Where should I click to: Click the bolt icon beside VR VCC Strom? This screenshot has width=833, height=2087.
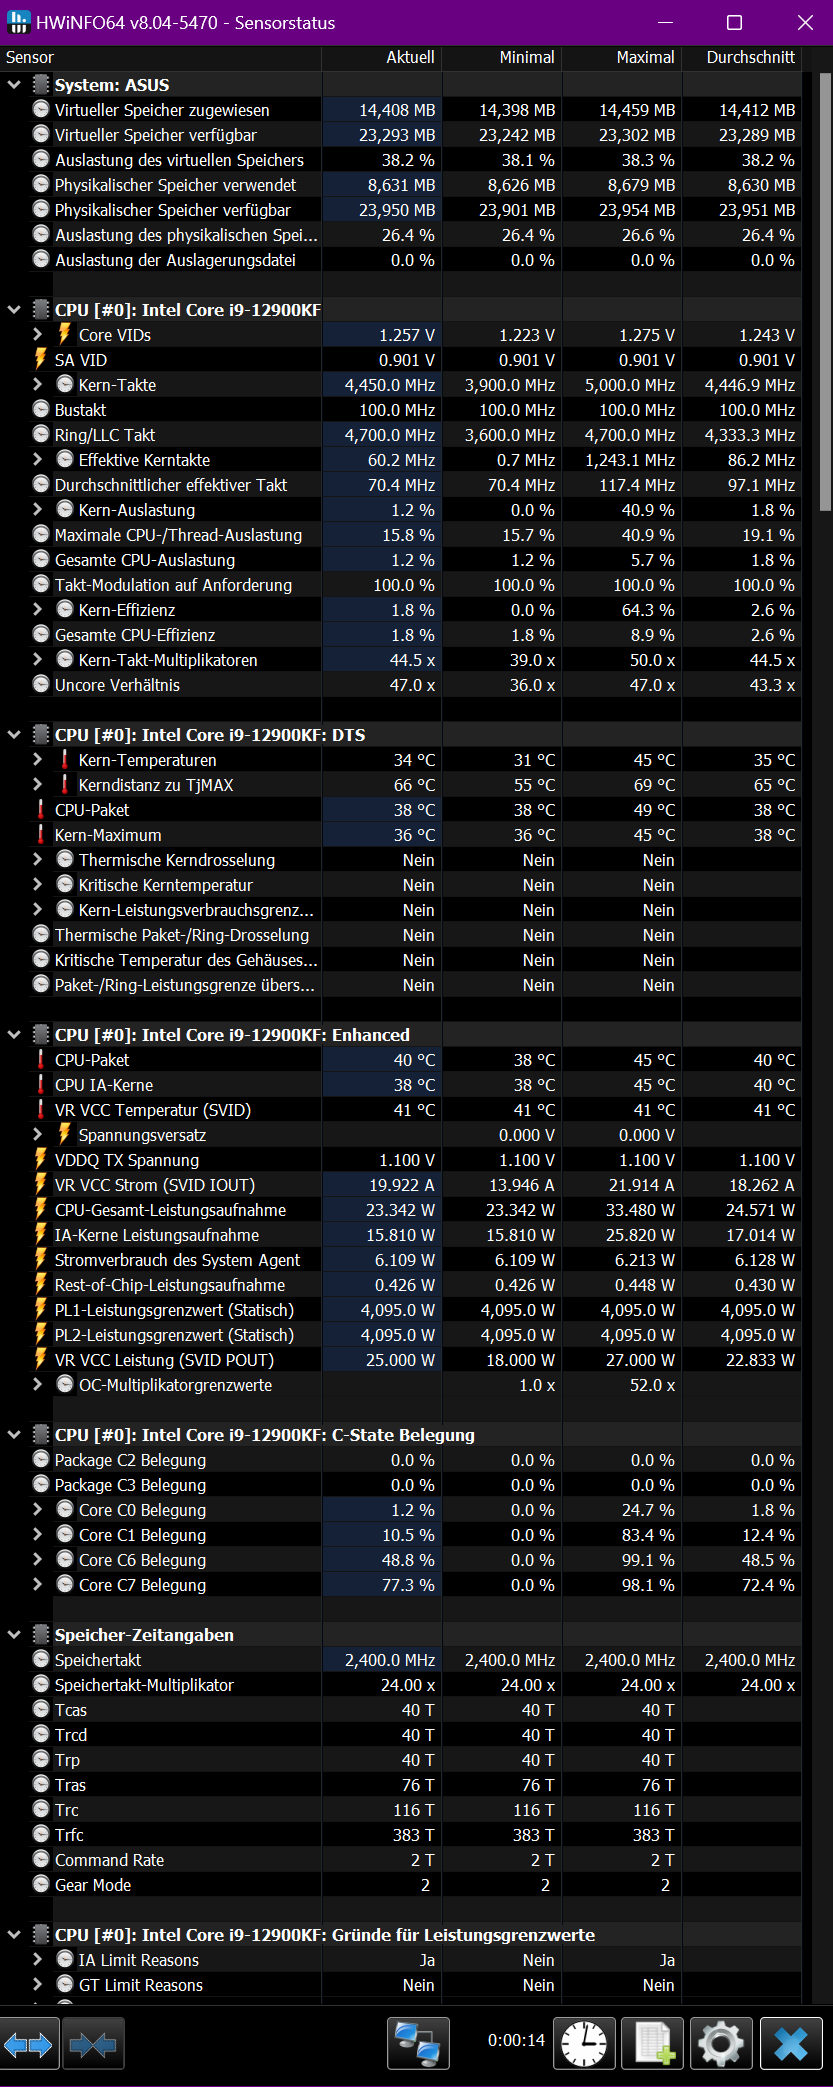(41, 1184)
